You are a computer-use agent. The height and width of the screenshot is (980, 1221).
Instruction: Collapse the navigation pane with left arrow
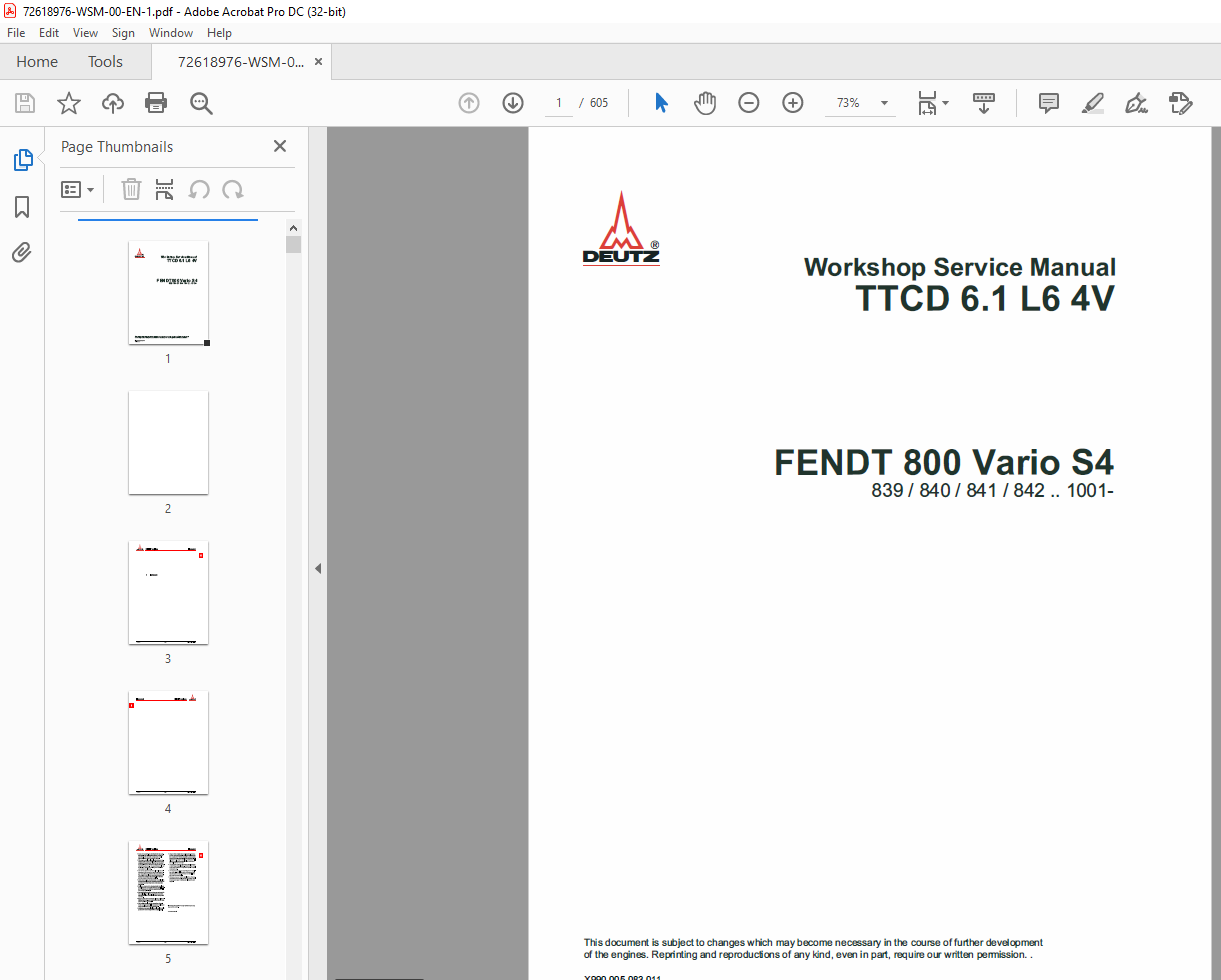click(x=318, y=568)
